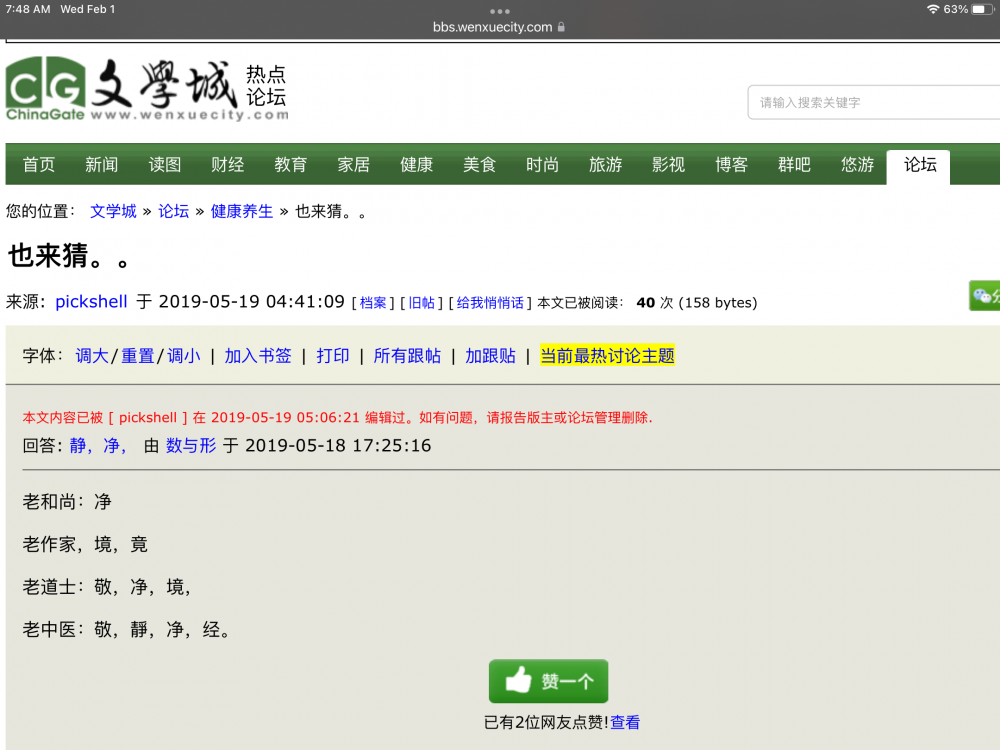The width and height of the screenshot is (1000, 750).
Task: View all replies via 所有跟帖
Action: click(407, 356)
